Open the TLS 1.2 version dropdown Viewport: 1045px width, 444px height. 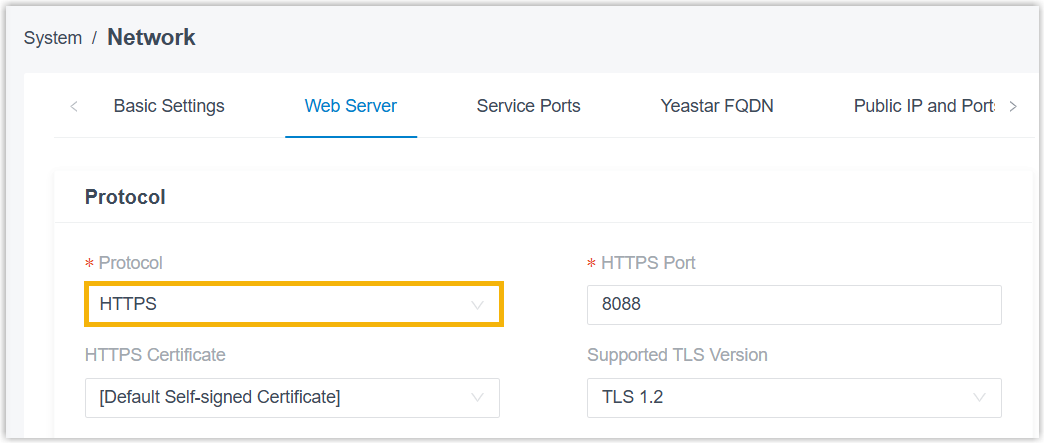pyautogui.click(x=780, y=398)
